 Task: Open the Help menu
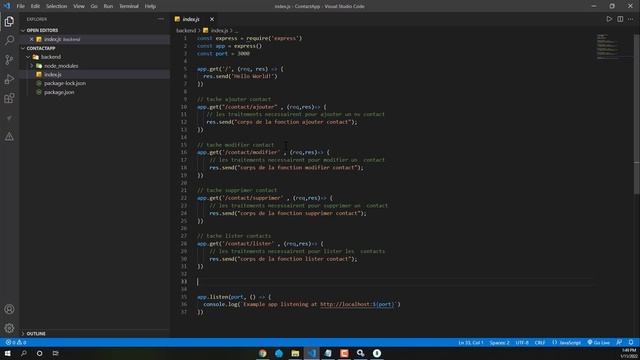point(150,6)
